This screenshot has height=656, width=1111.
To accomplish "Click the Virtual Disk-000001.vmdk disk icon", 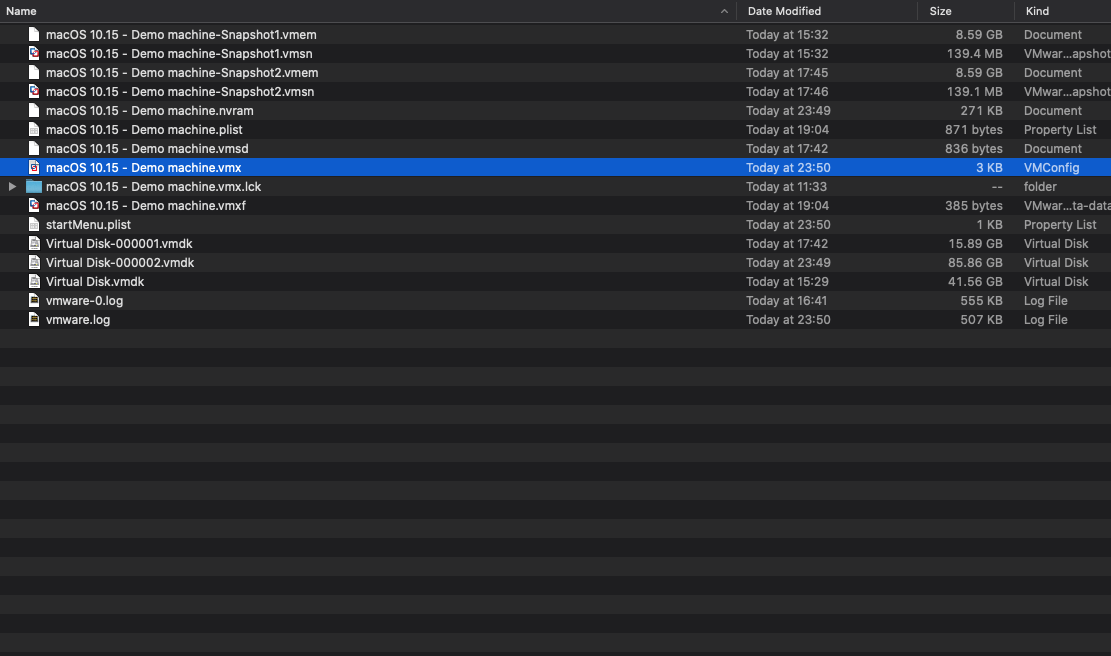I will [33, 244].
